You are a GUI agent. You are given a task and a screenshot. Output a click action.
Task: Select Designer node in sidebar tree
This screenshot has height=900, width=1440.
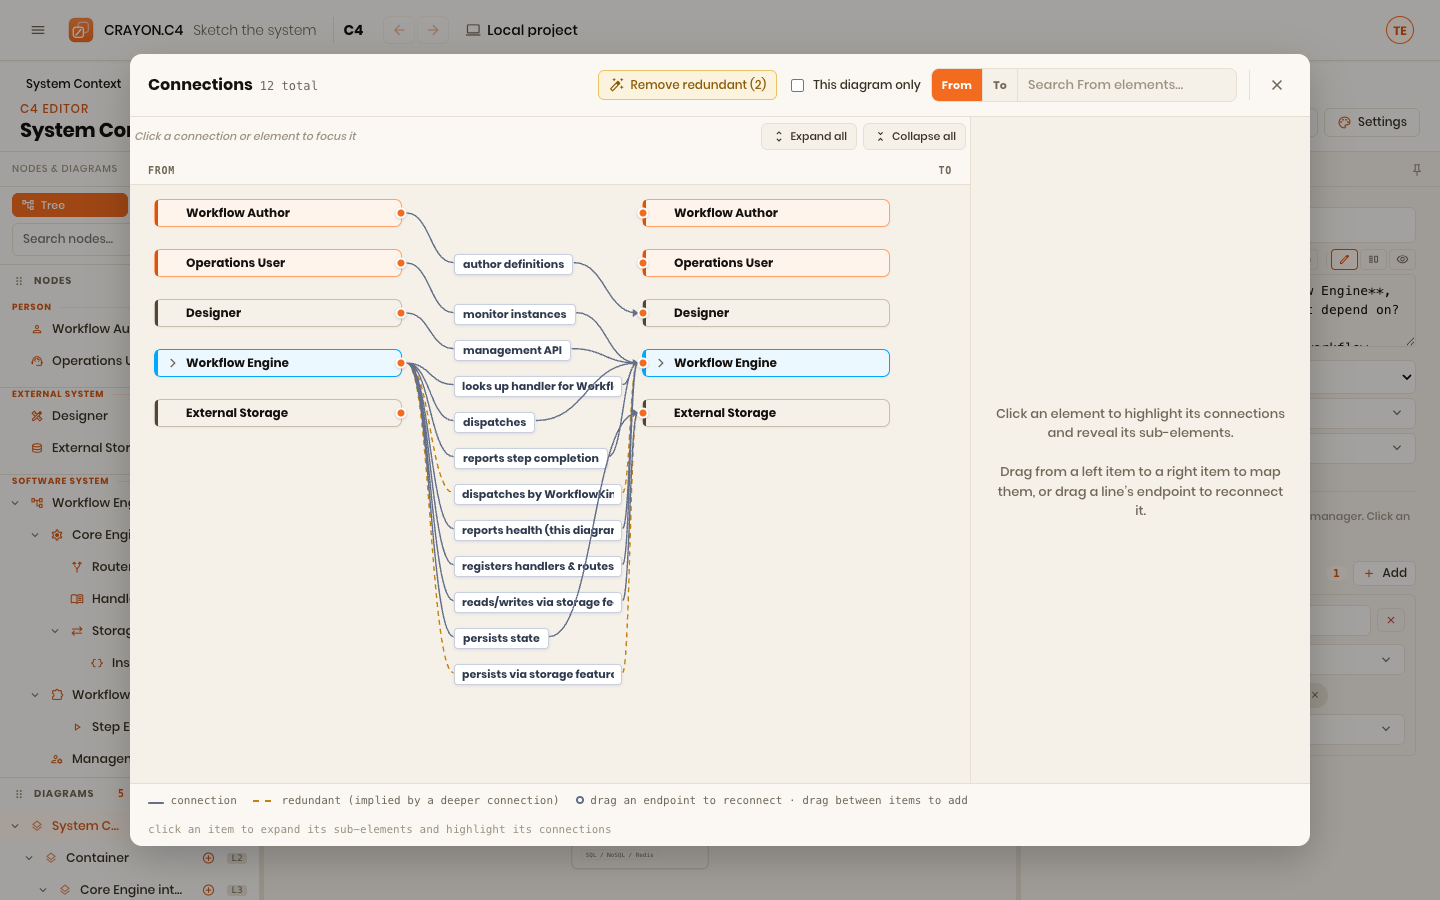(x=79, y=416)
